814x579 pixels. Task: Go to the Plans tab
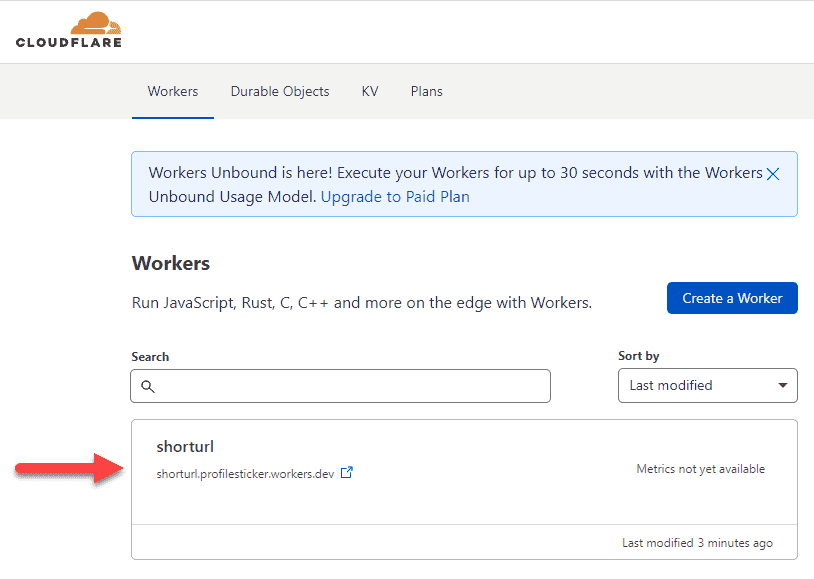(427, 91)
